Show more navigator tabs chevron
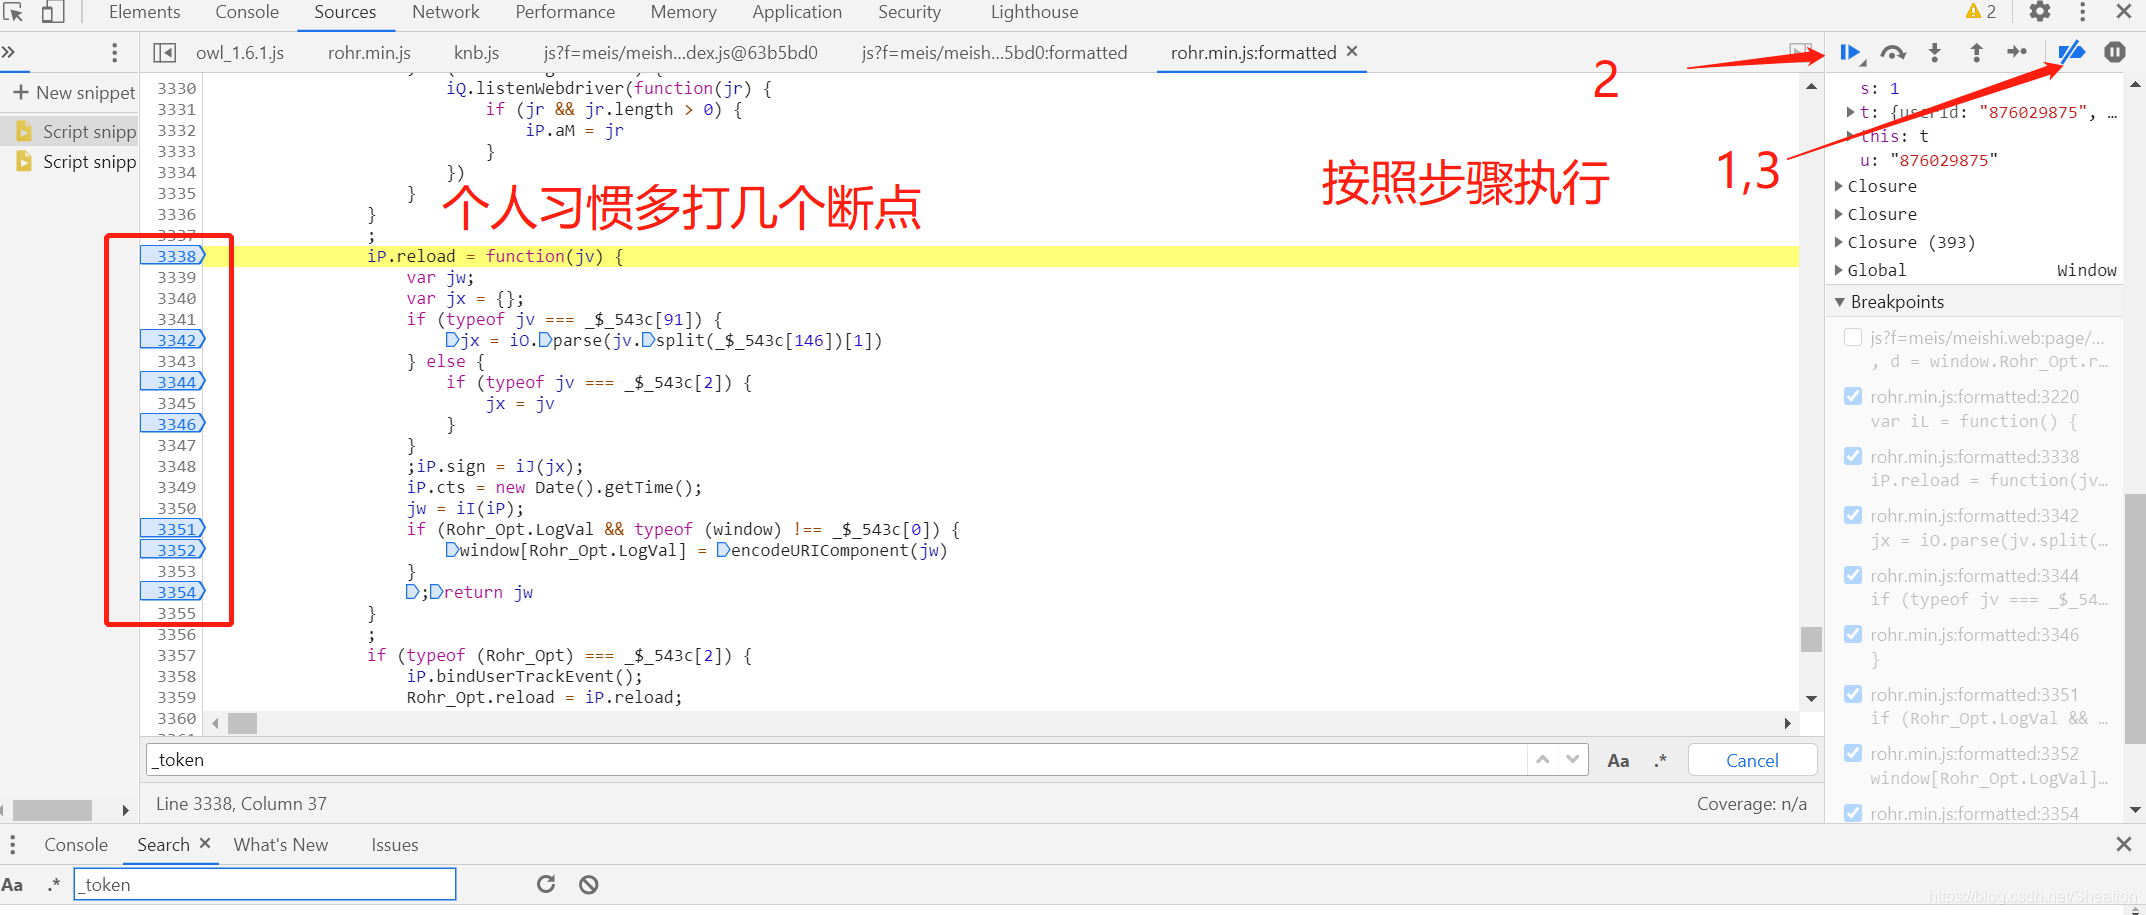 point(8,52)
